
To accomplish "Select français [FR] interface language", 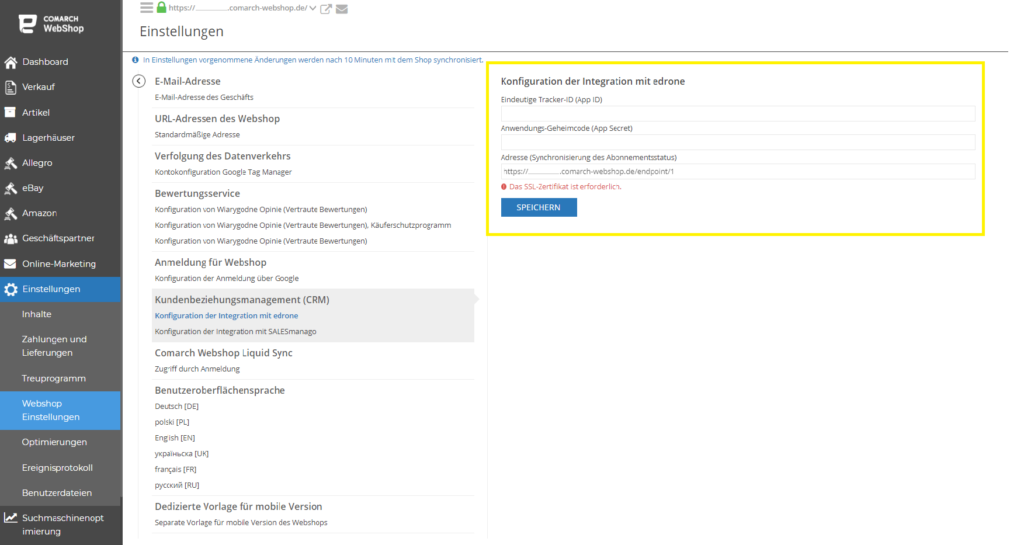I will [x=176, y=469].
